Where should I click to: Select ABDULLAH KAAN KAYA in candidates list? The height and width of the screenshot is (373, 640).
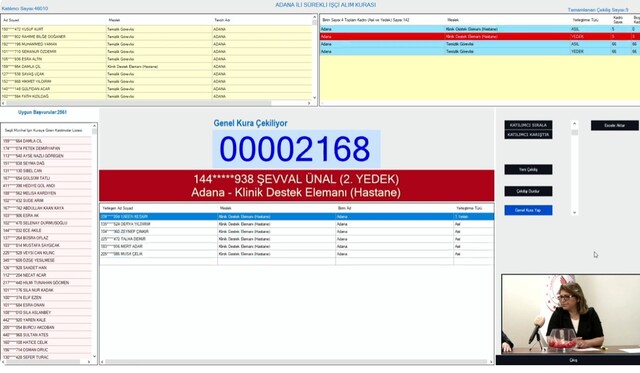46,208
